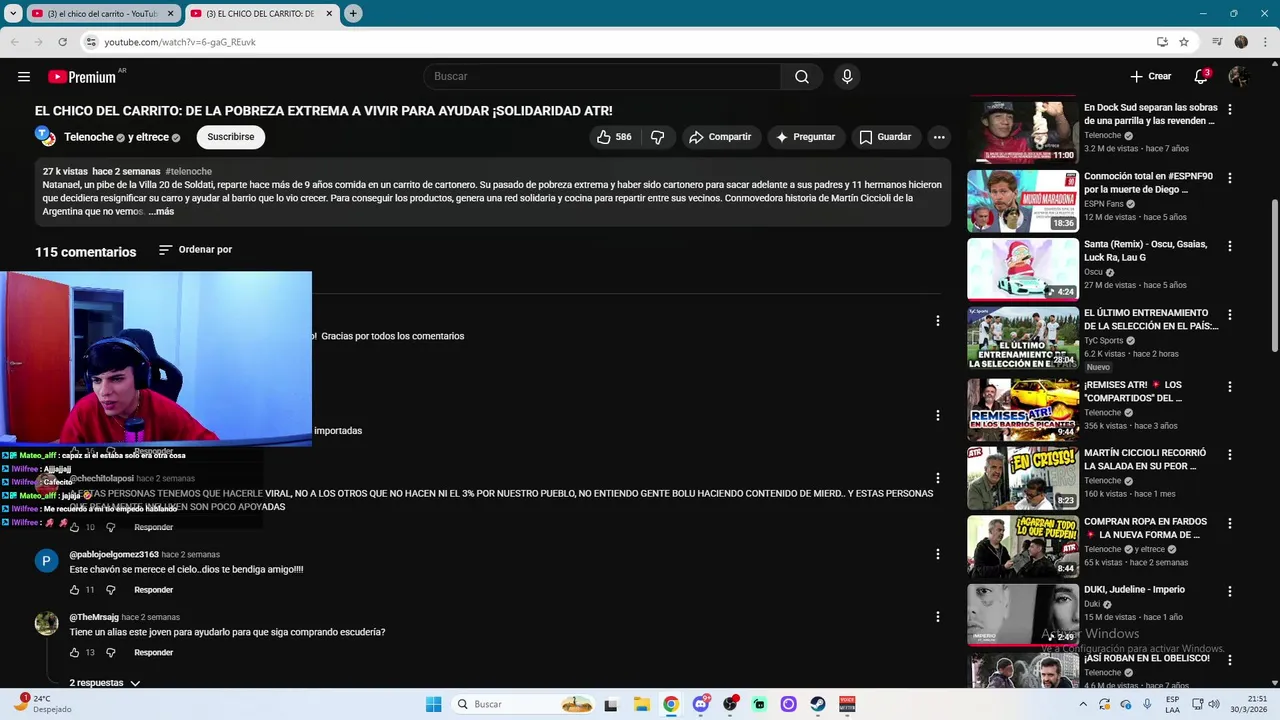Click the Chrome address bar URL
Viewport: 1280px width, 720px height.
[180, 42]
